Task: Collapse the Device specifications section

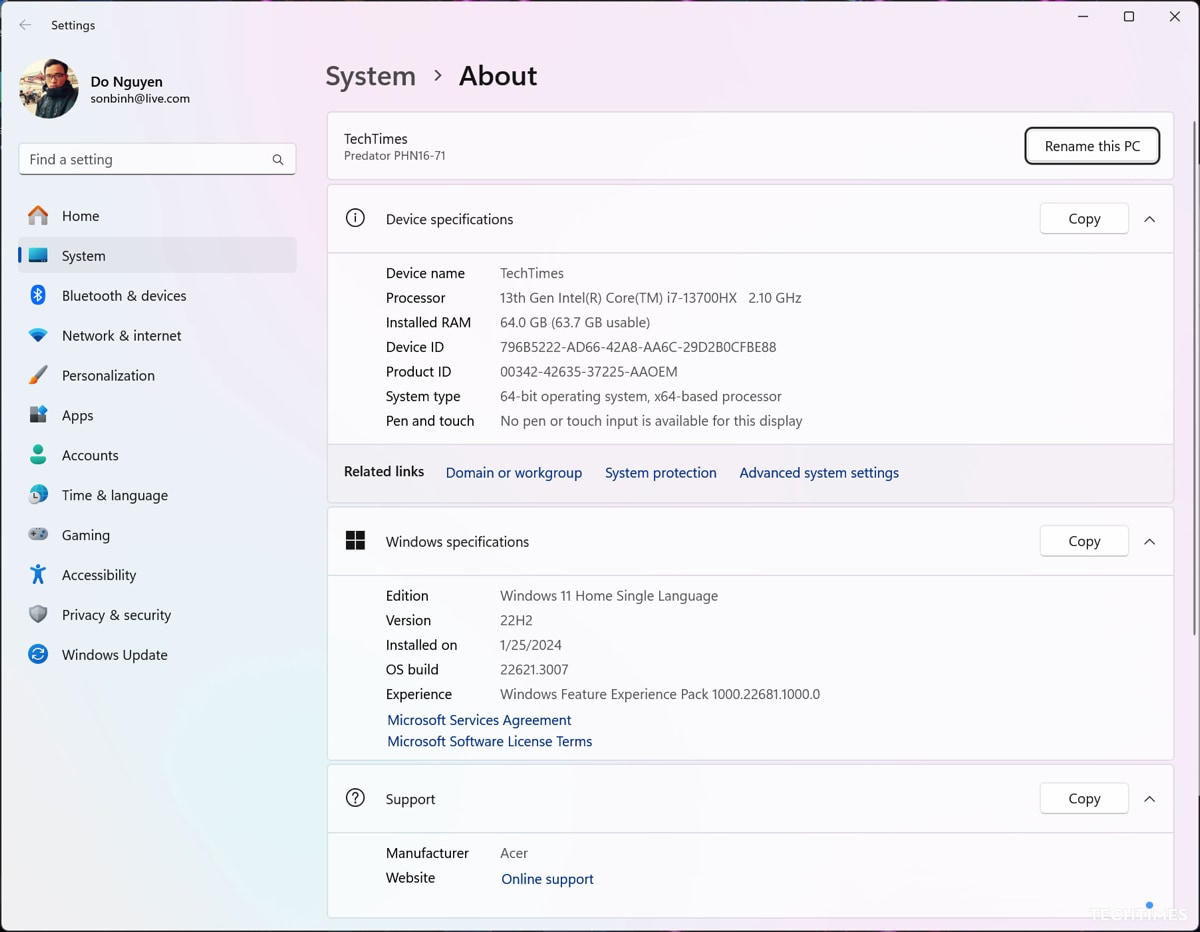Action: coord(1150,219)
